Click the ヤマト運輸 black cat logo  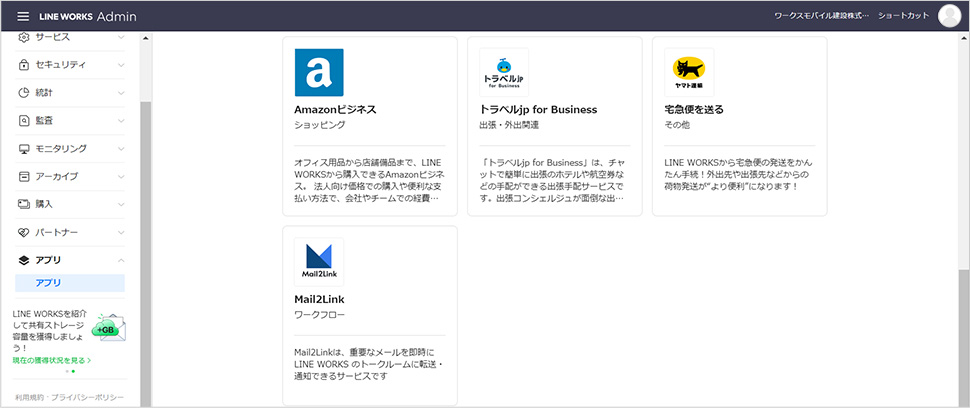tap(689, 72)
